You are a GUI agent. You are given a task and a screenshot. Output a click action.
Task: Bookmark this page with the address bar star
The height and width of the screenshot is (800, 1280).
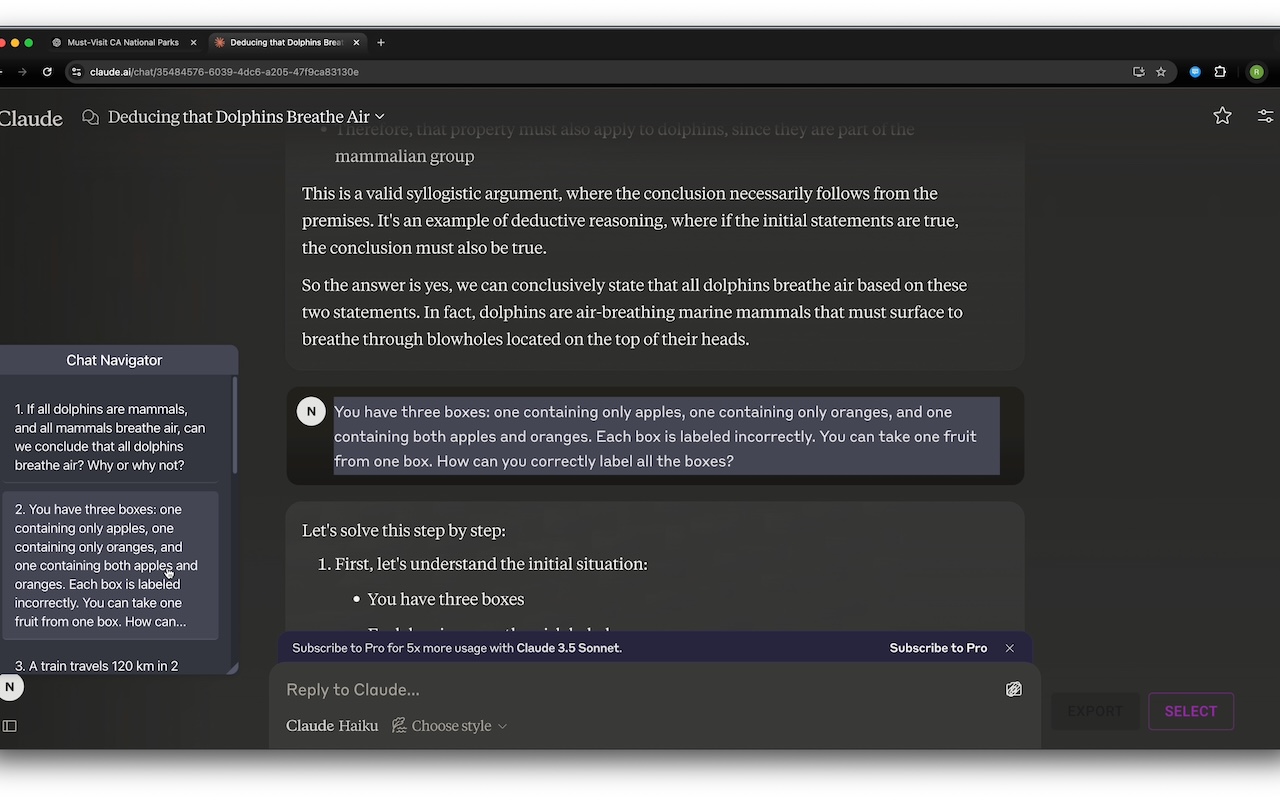coord(1160,72)
